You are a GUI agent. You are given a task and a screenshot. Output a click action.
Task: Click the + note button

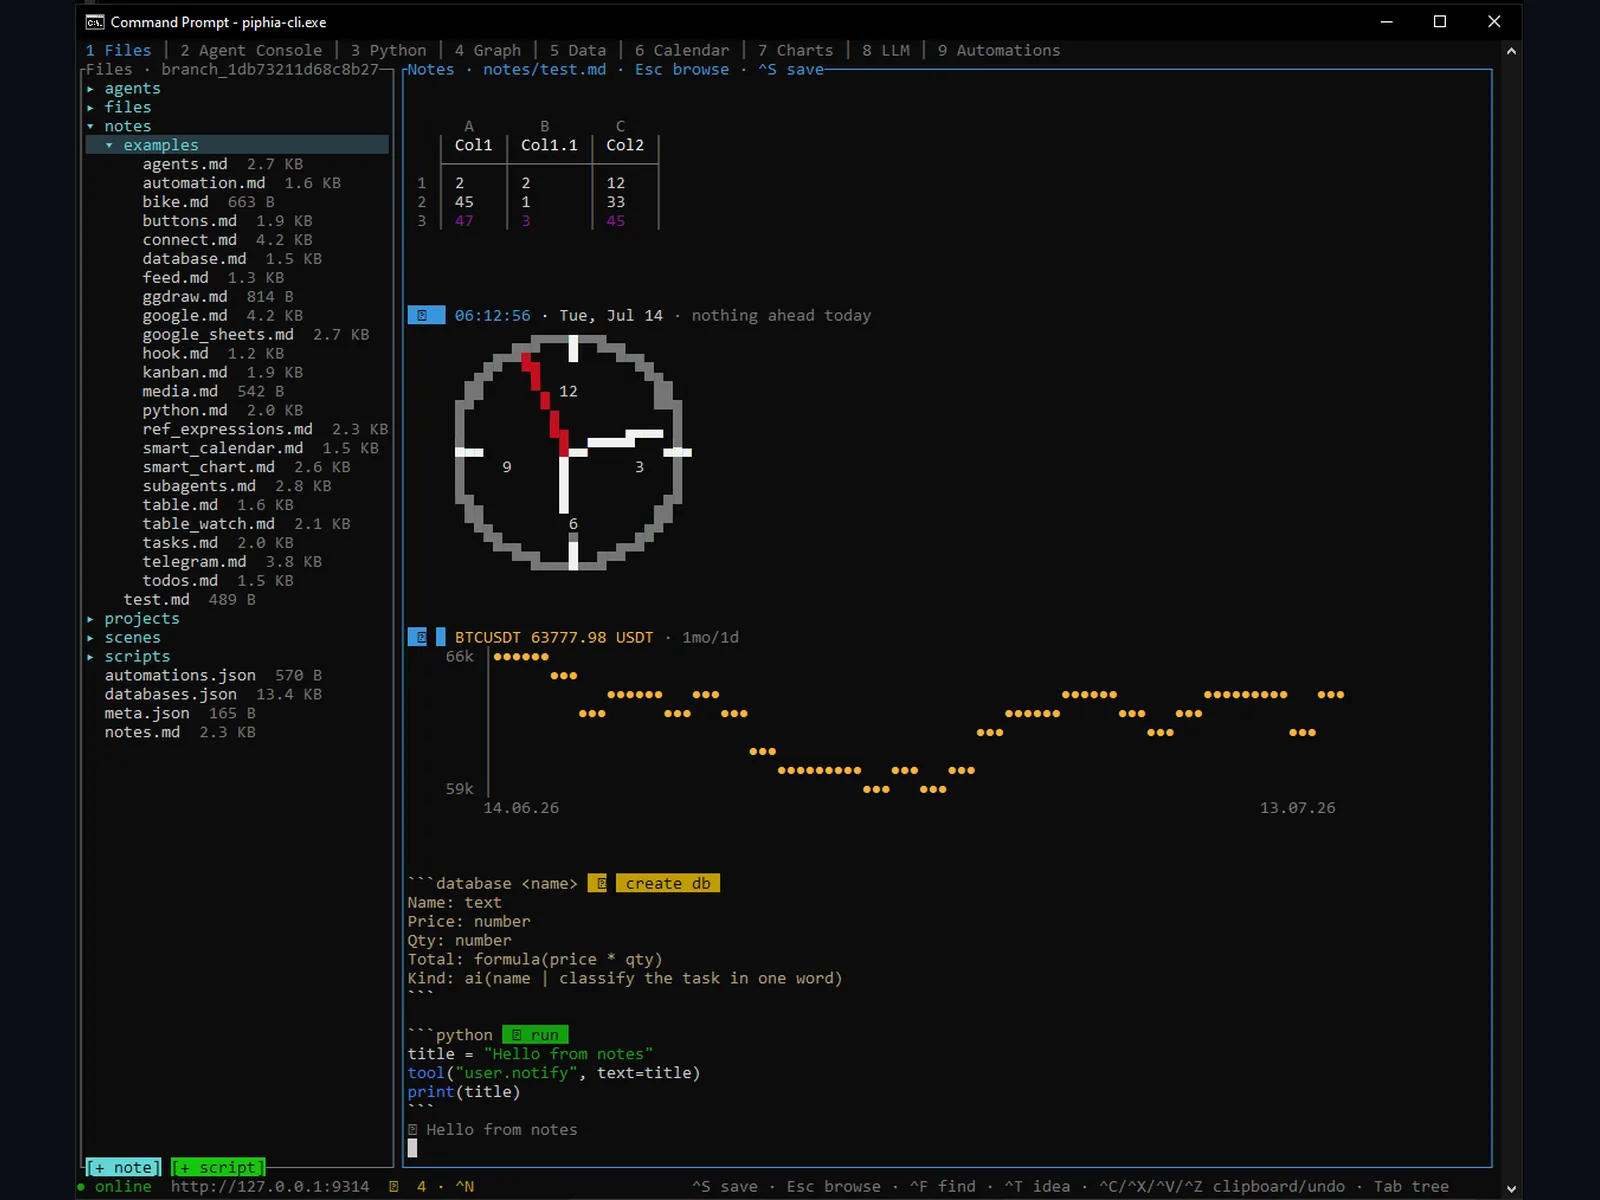coord(123,1168)
